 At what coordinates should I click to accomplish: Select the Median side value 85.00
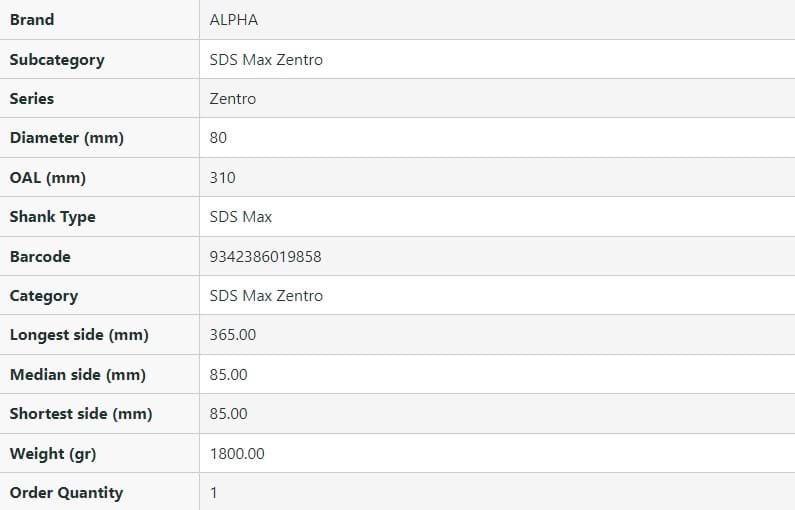229,375
